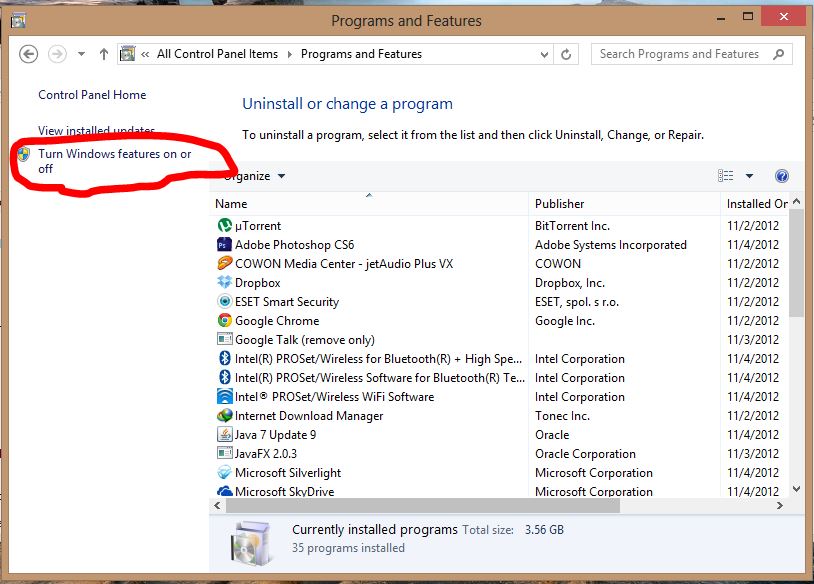Click the horizontal scrollbar thumb
This screenshot has width=814, height=584.
tap(423, 506)
